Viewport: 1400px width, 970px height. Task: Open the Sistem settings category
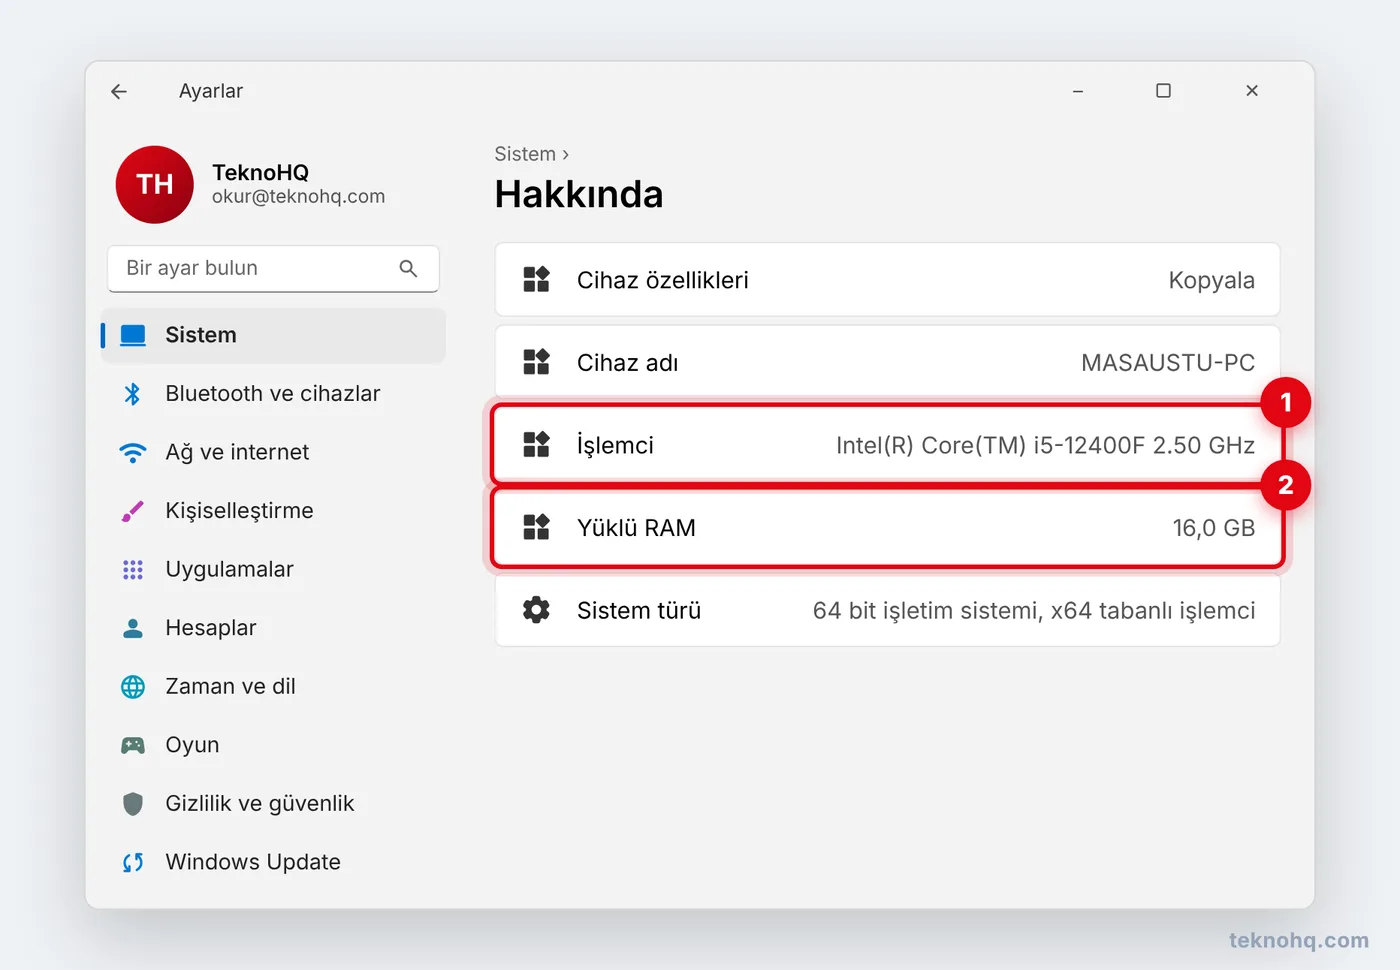pos(273,335)
